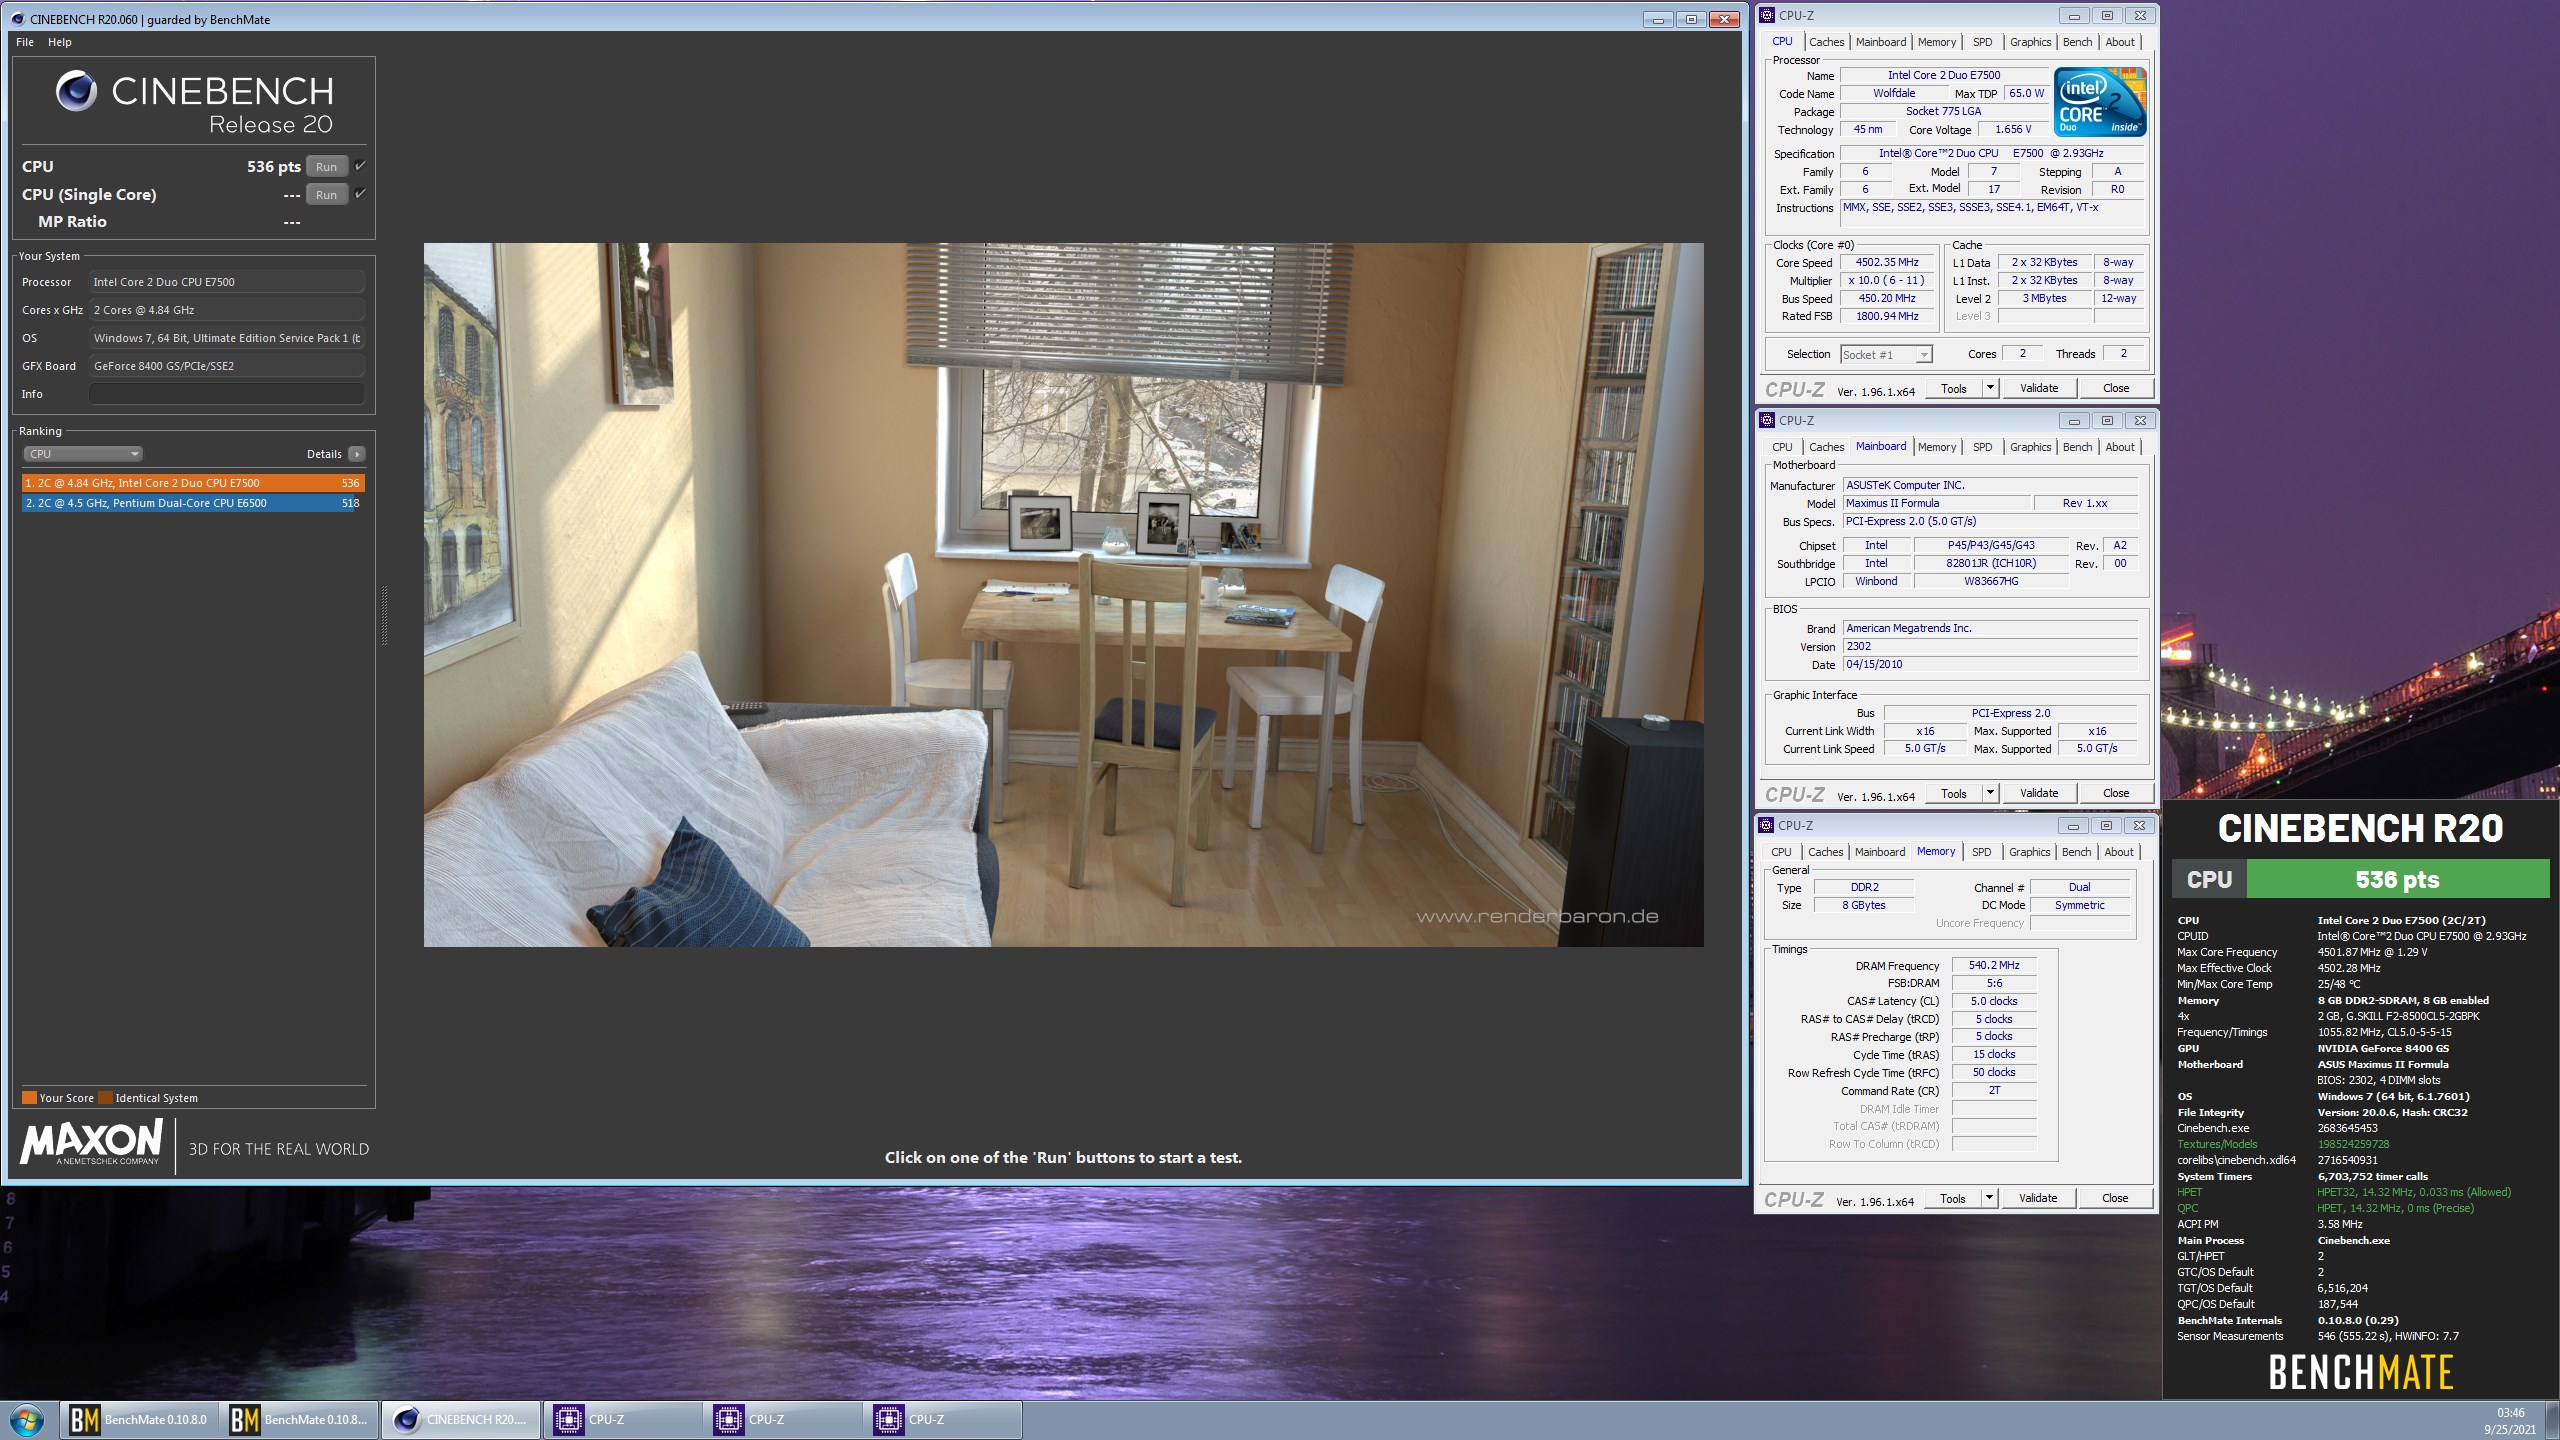Select SPD tab in Mainboard CPU-Z window
The width and height of the screenshot is (2560, 1440).
(x=1982, y=447)
